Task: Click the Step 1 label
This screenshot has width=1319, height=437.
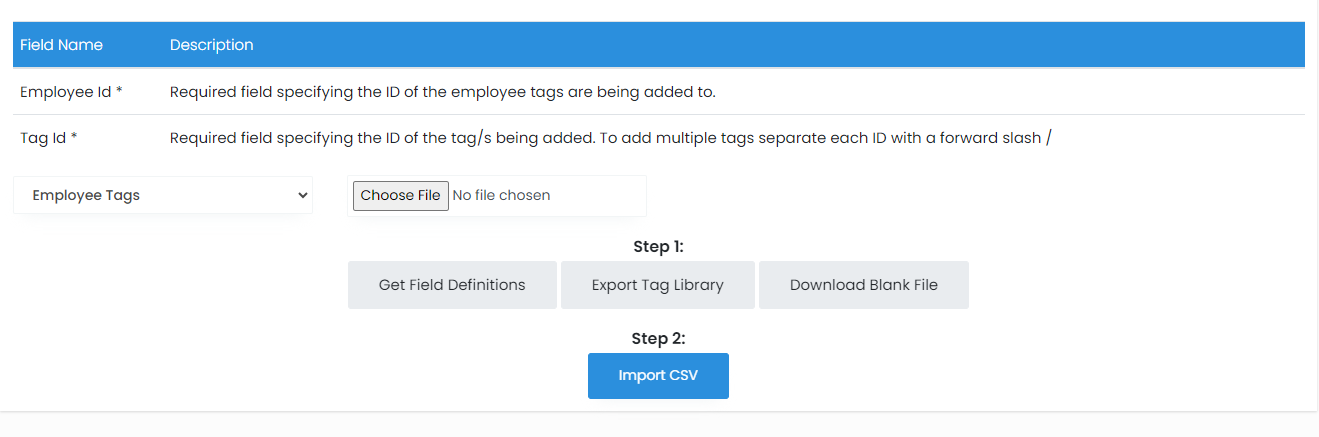Action: [x=658, y=246]
